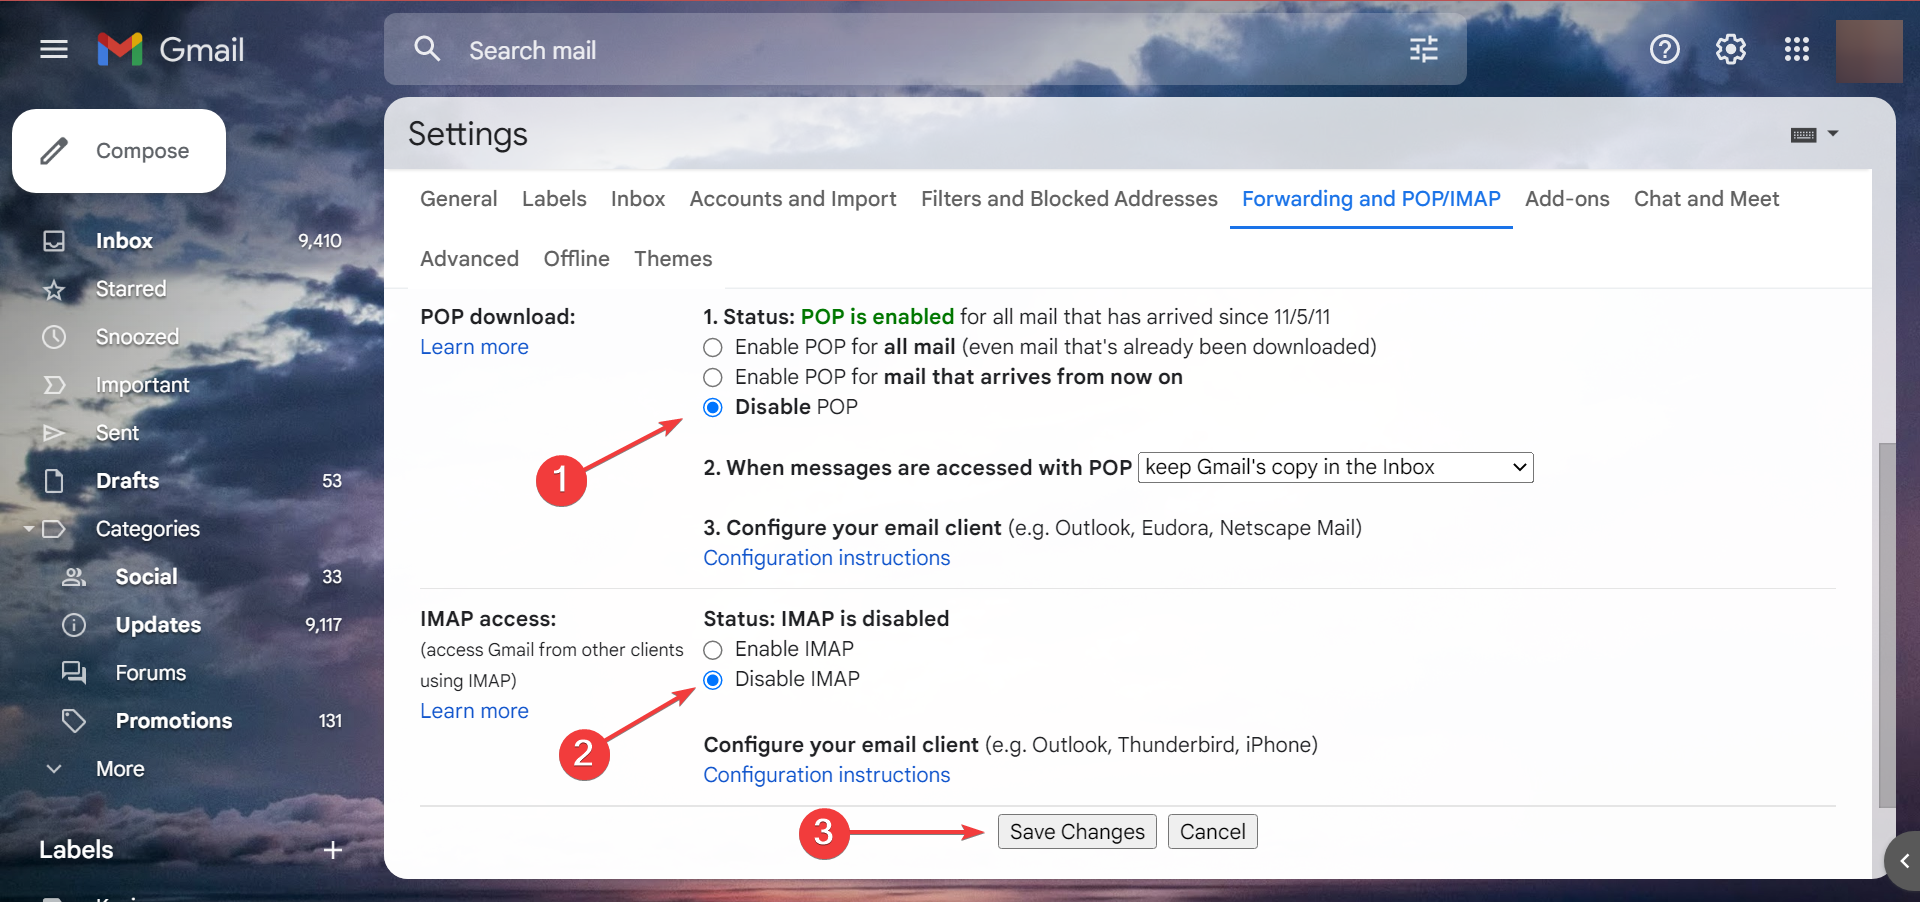This screenshot has width=1920, height=902.
Task: Click the search mail magnifier icon
Action: pyautogui.click(x=427, y=49)
